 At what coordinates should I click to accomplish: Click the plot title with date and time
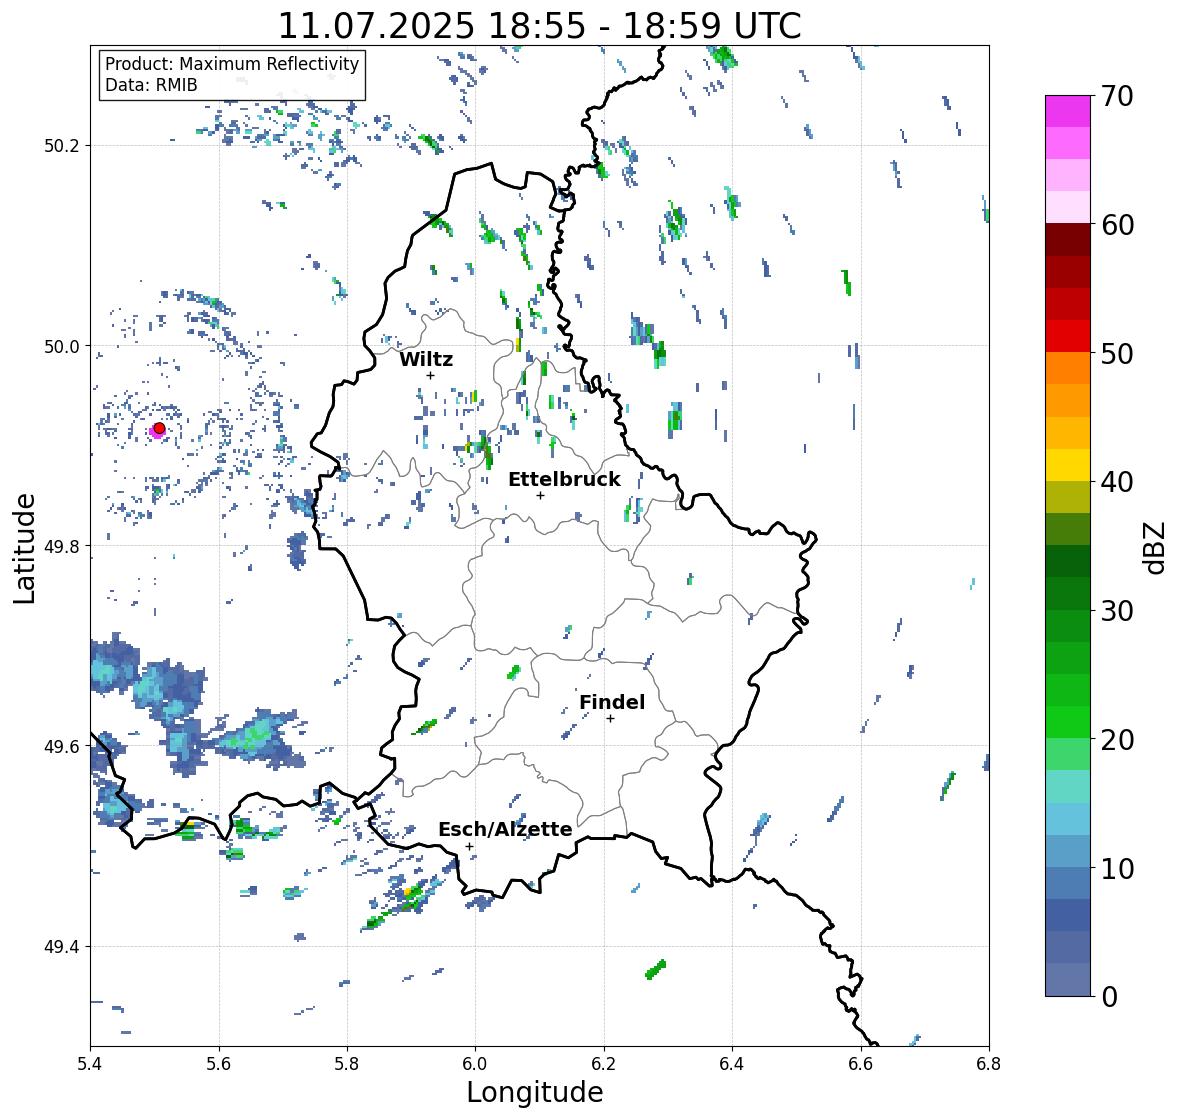pyautogui.click(x=540, y=26)
